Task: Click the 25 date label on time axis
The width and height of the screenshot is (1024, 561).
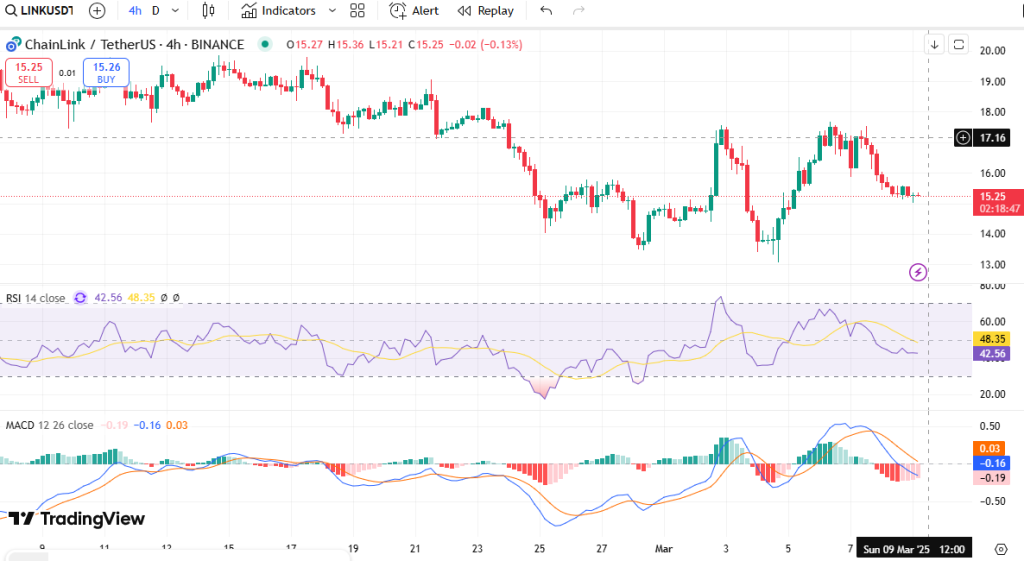Action: pos(539,549)
